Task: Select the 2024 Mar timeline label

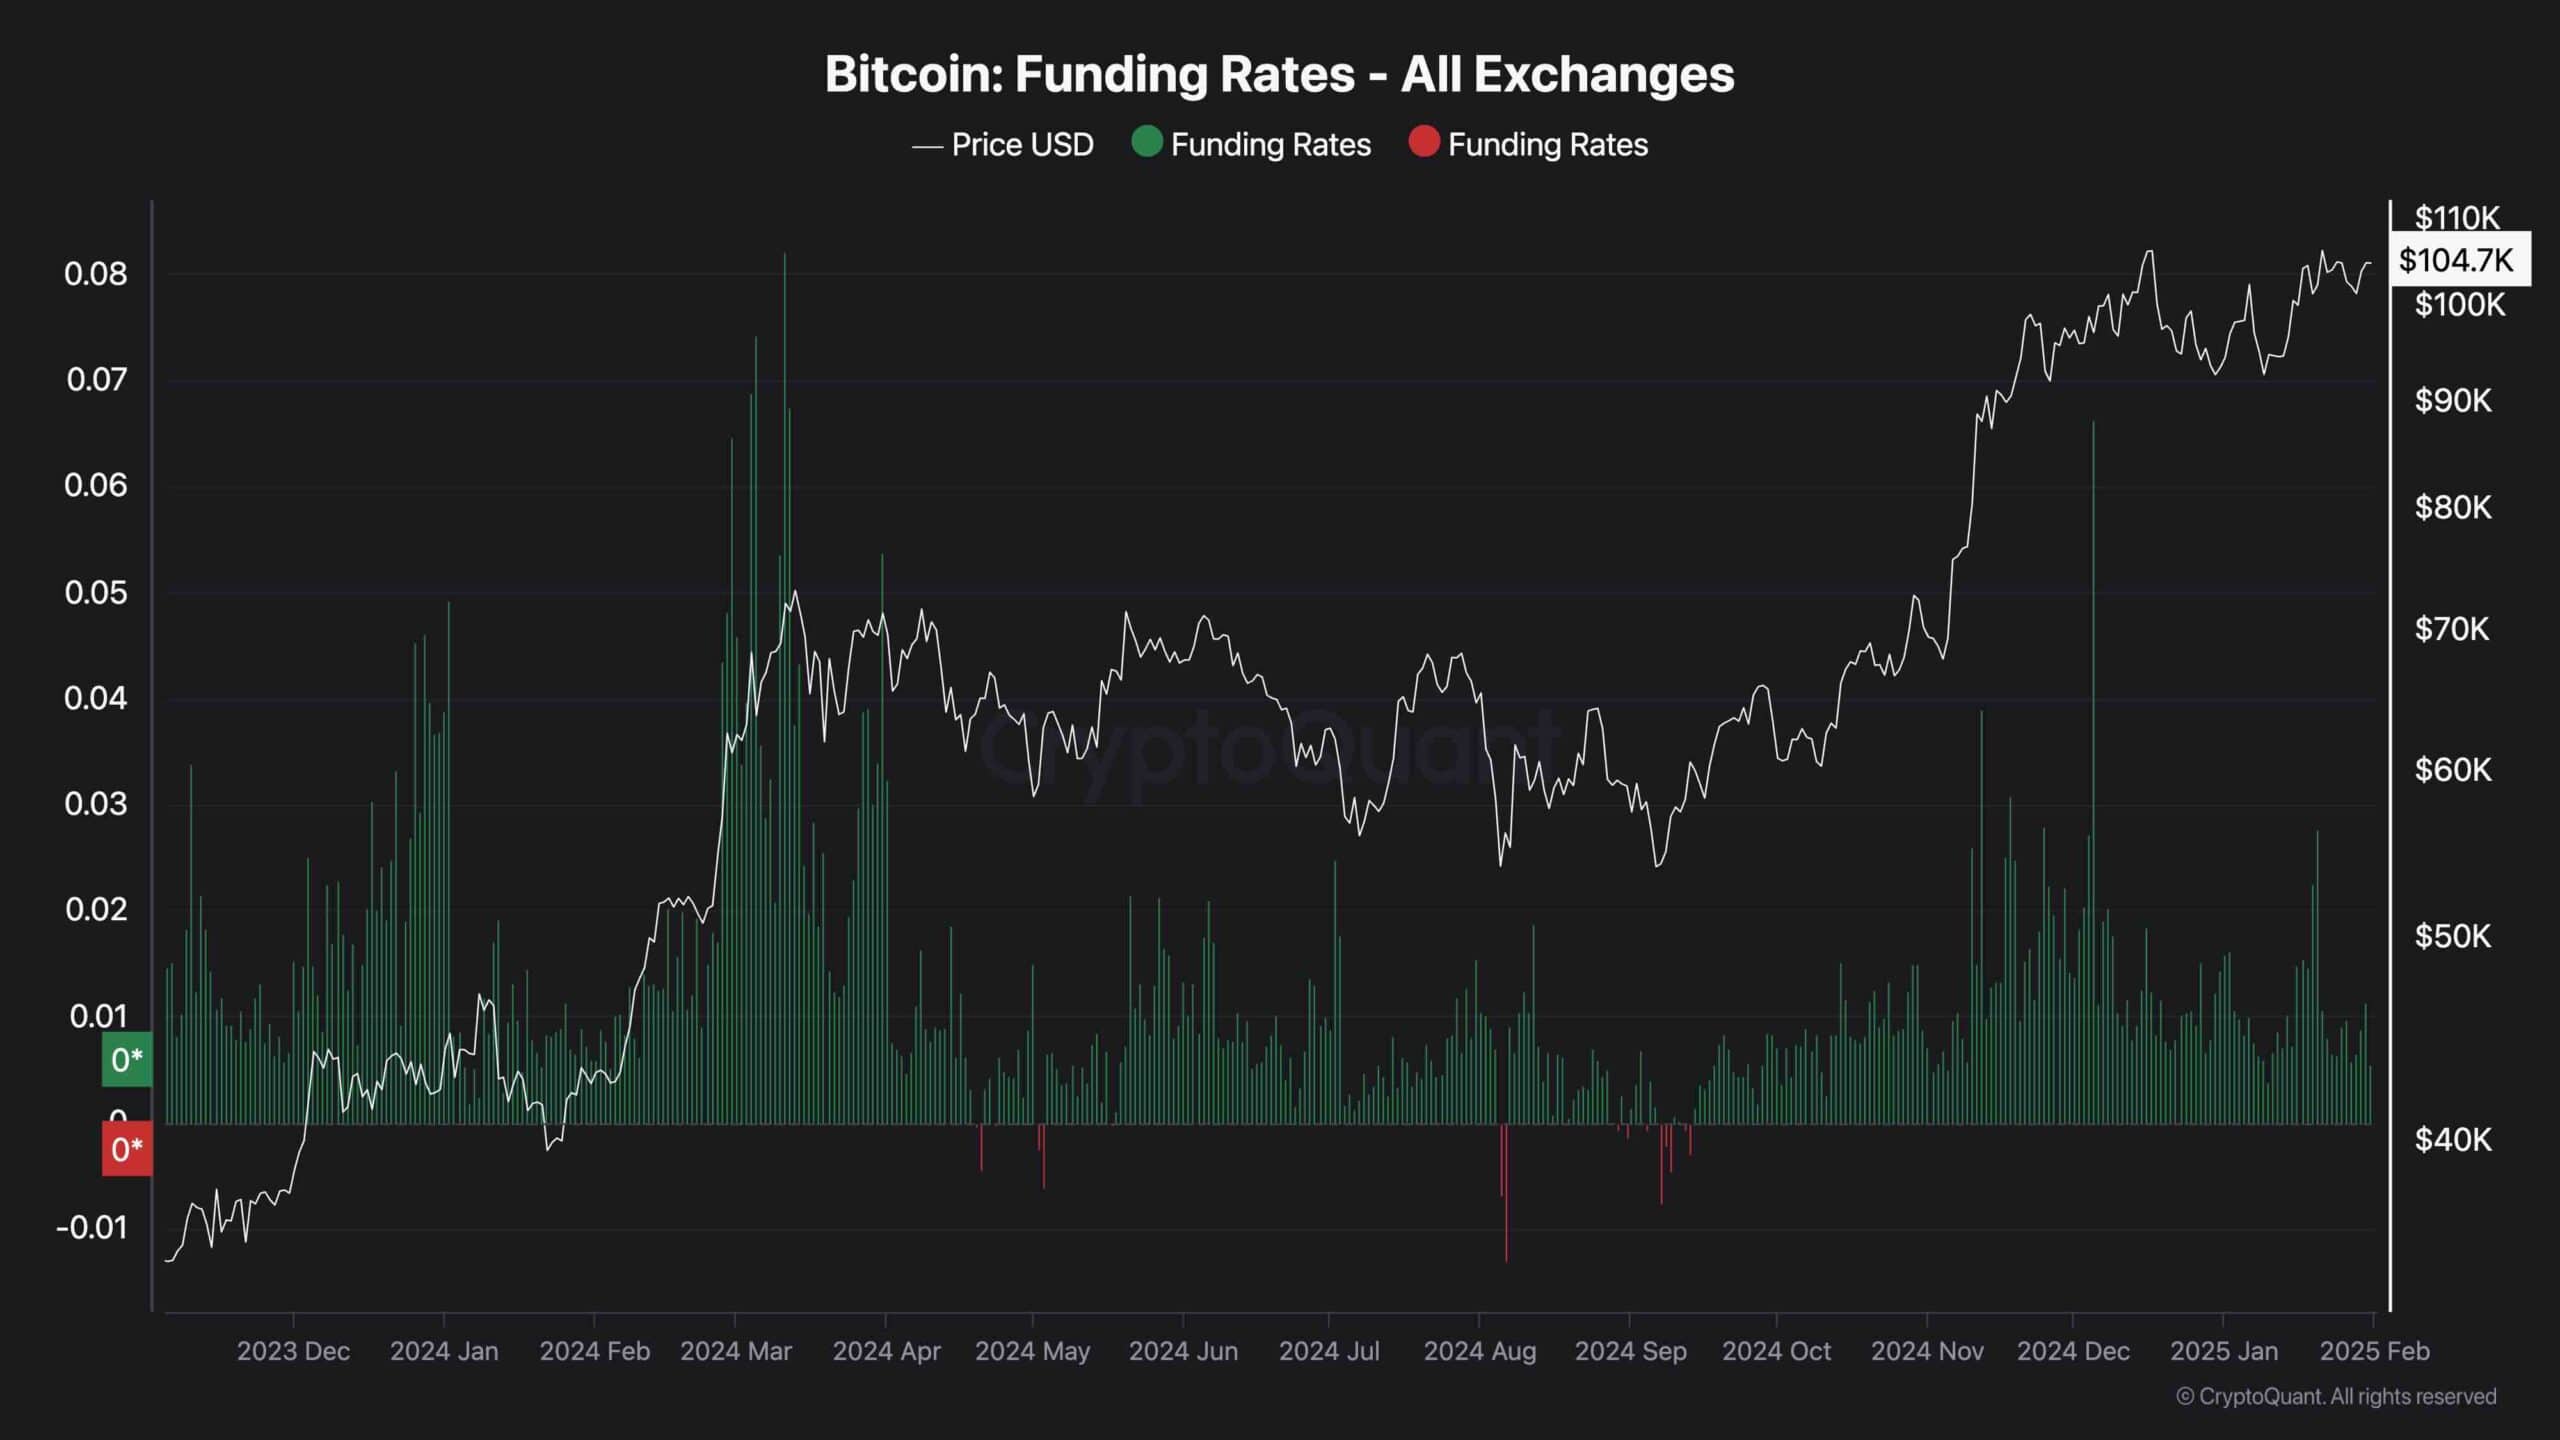Action: (736, 1351)
